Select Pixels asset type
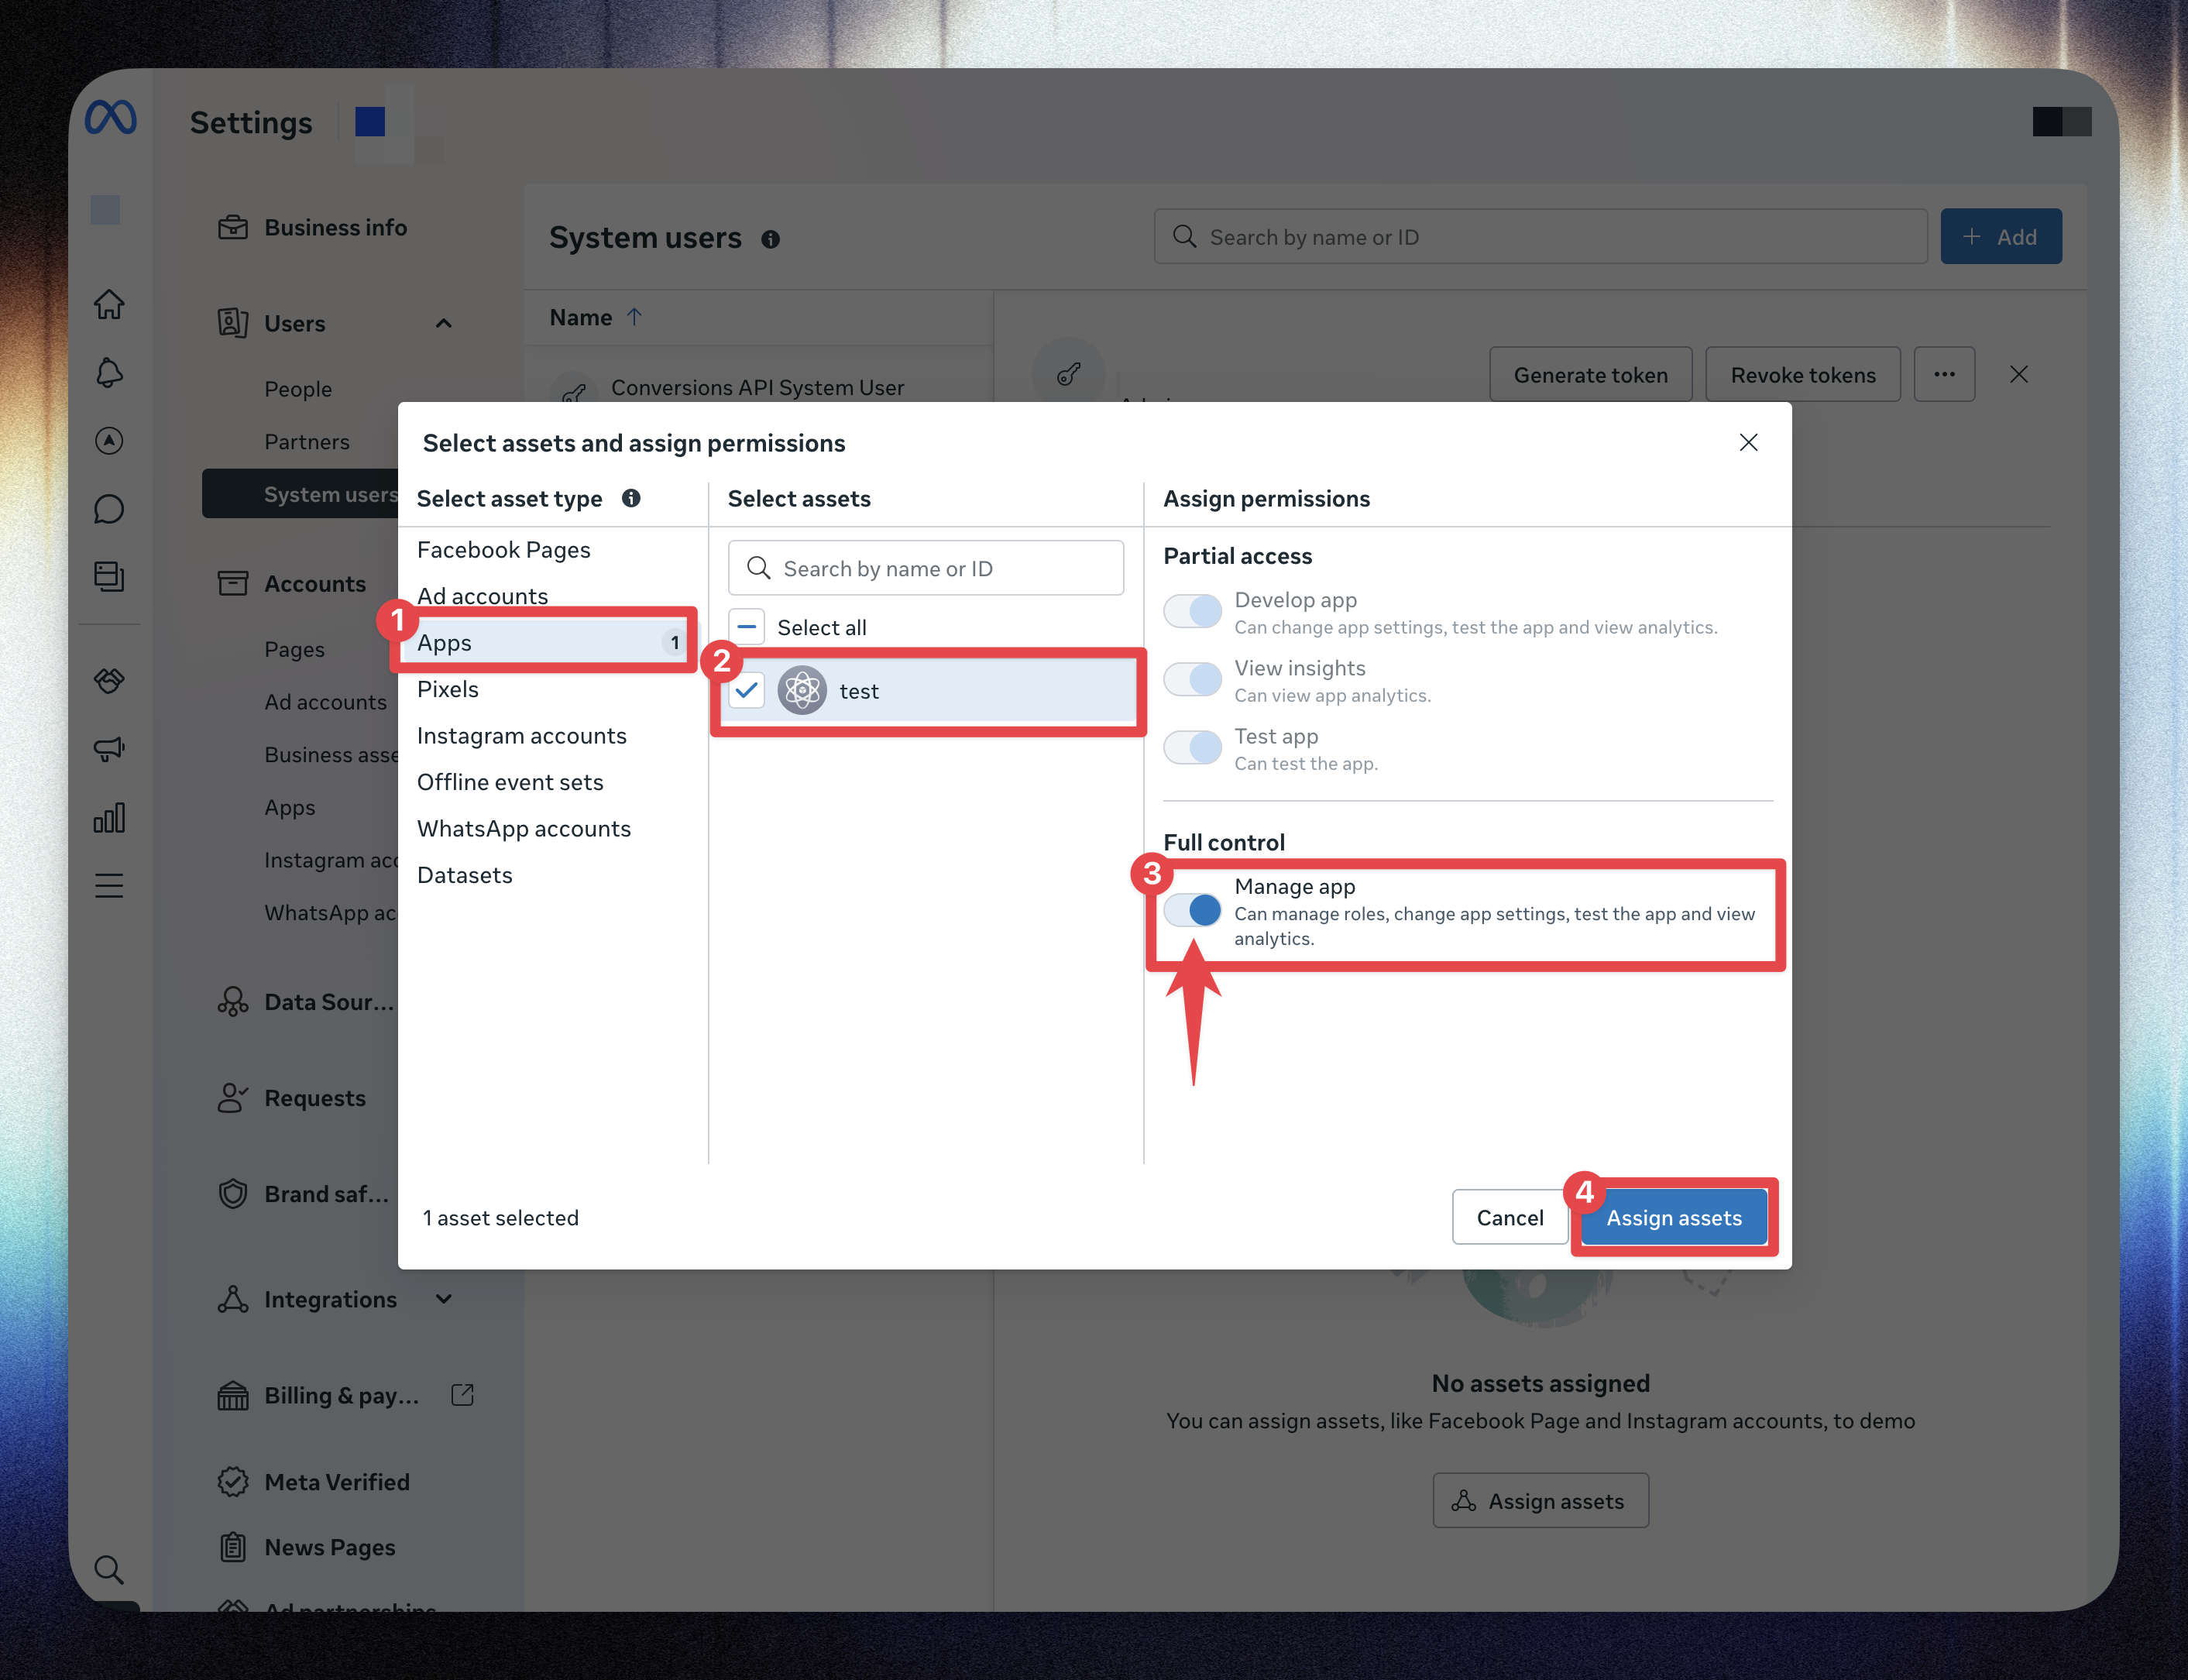The width and height of the screenshot is (2188, 1680). 448,689
